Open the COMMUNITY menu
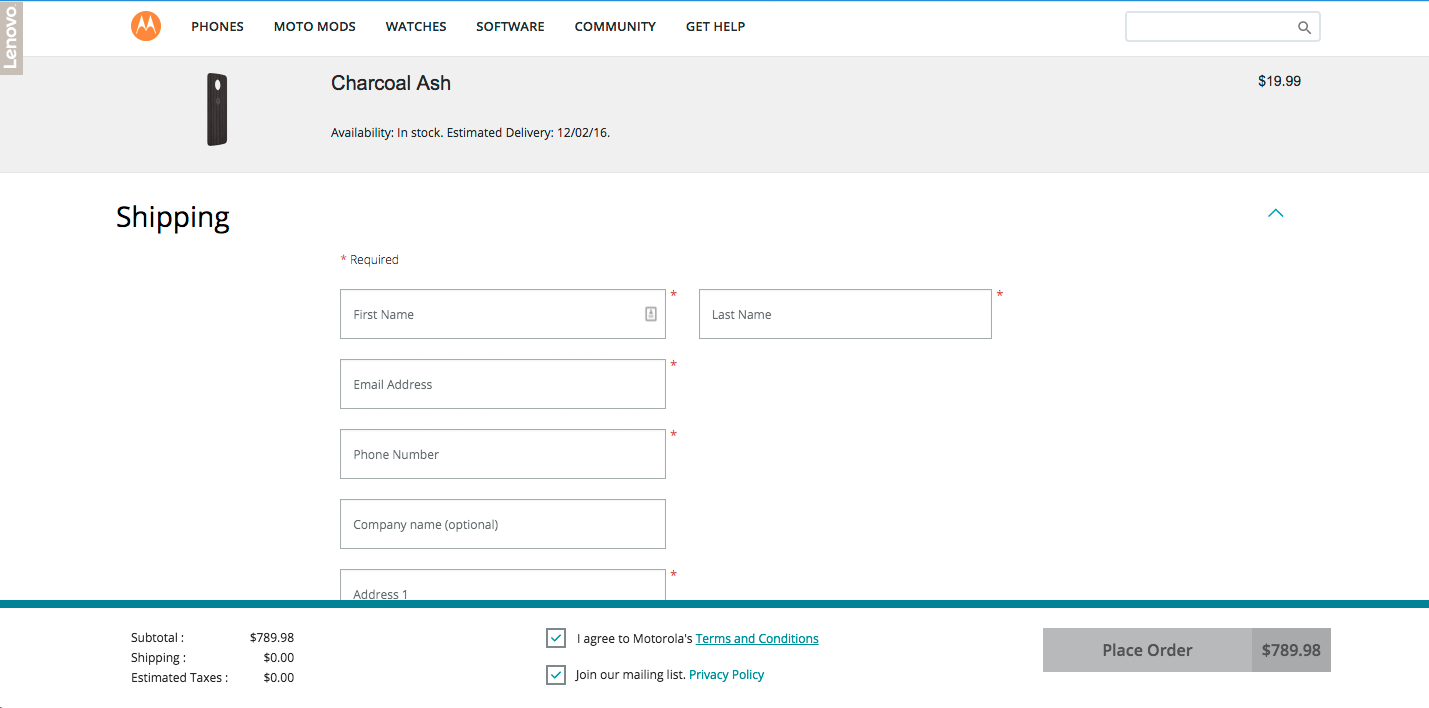The height and width of the screenshot is (708, 1429). (x=615, y=27)
